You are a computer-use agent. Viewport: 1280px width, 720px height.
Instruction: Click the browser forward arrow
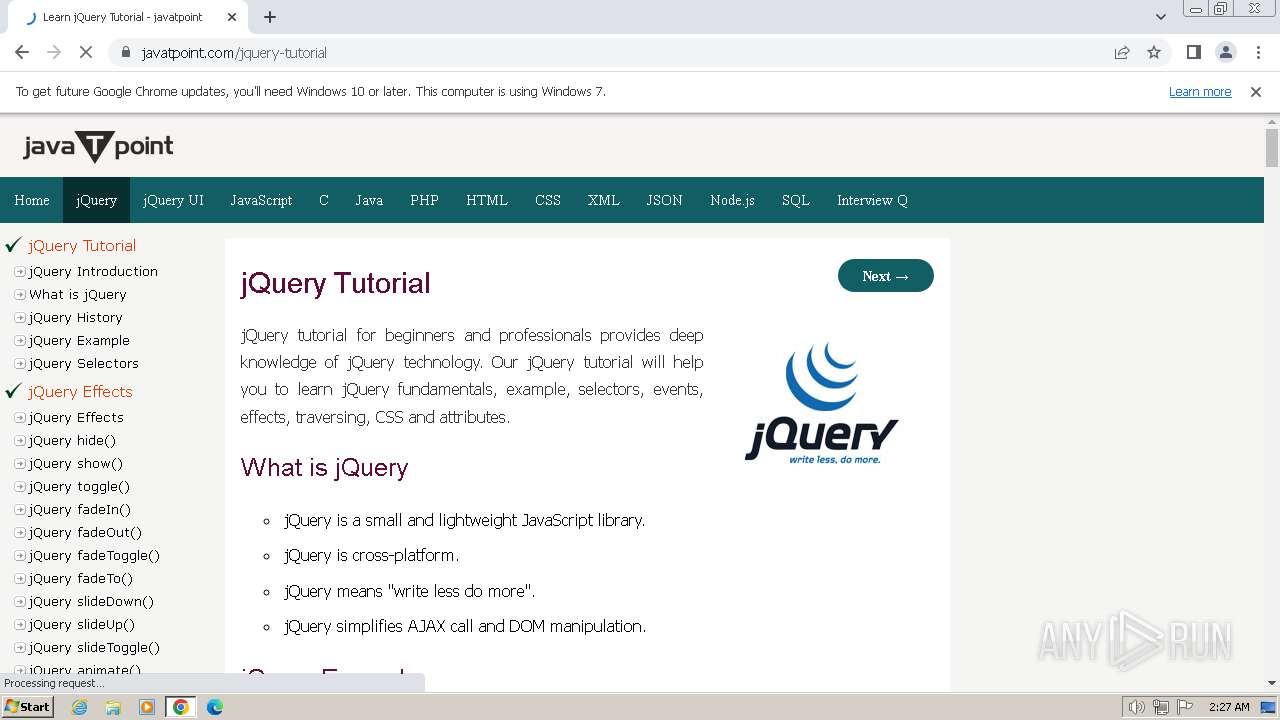pyautogui.click(x=54, y=52)
